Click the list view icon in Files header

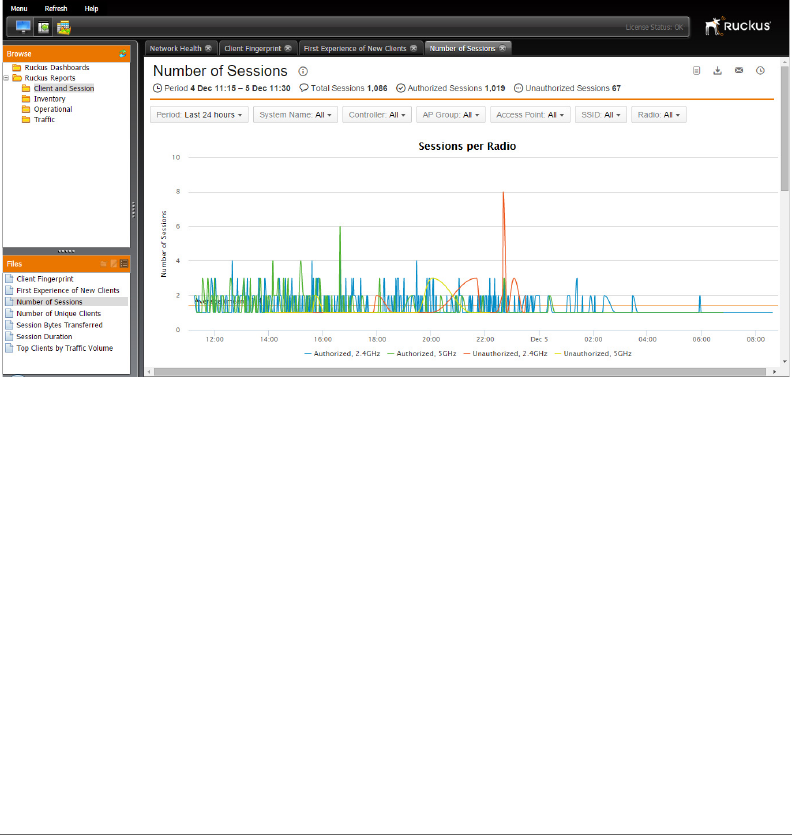click(124, 264)
